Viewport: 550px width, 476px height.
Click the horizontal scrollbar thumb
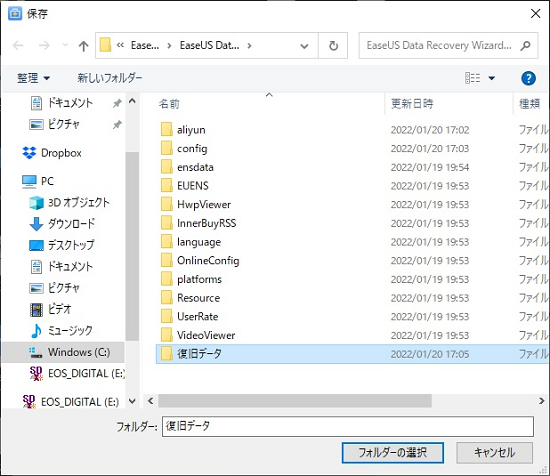point(295,401)
